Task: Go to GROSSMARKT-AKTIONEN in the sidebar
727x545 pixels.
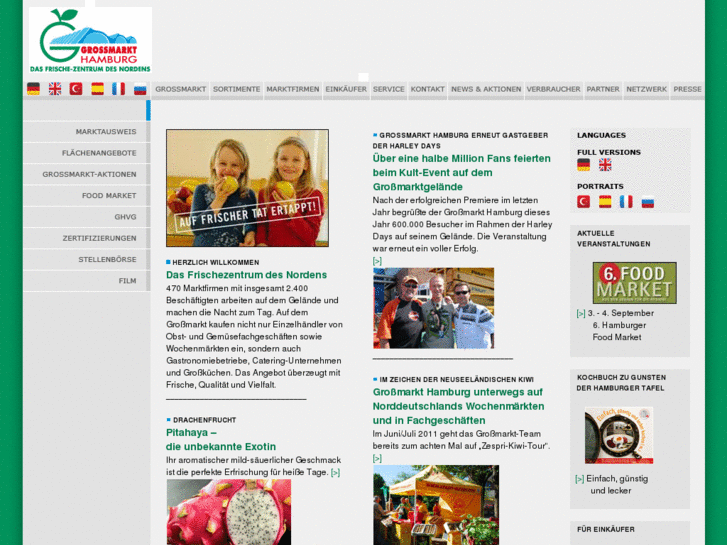Action: [87, 174]
